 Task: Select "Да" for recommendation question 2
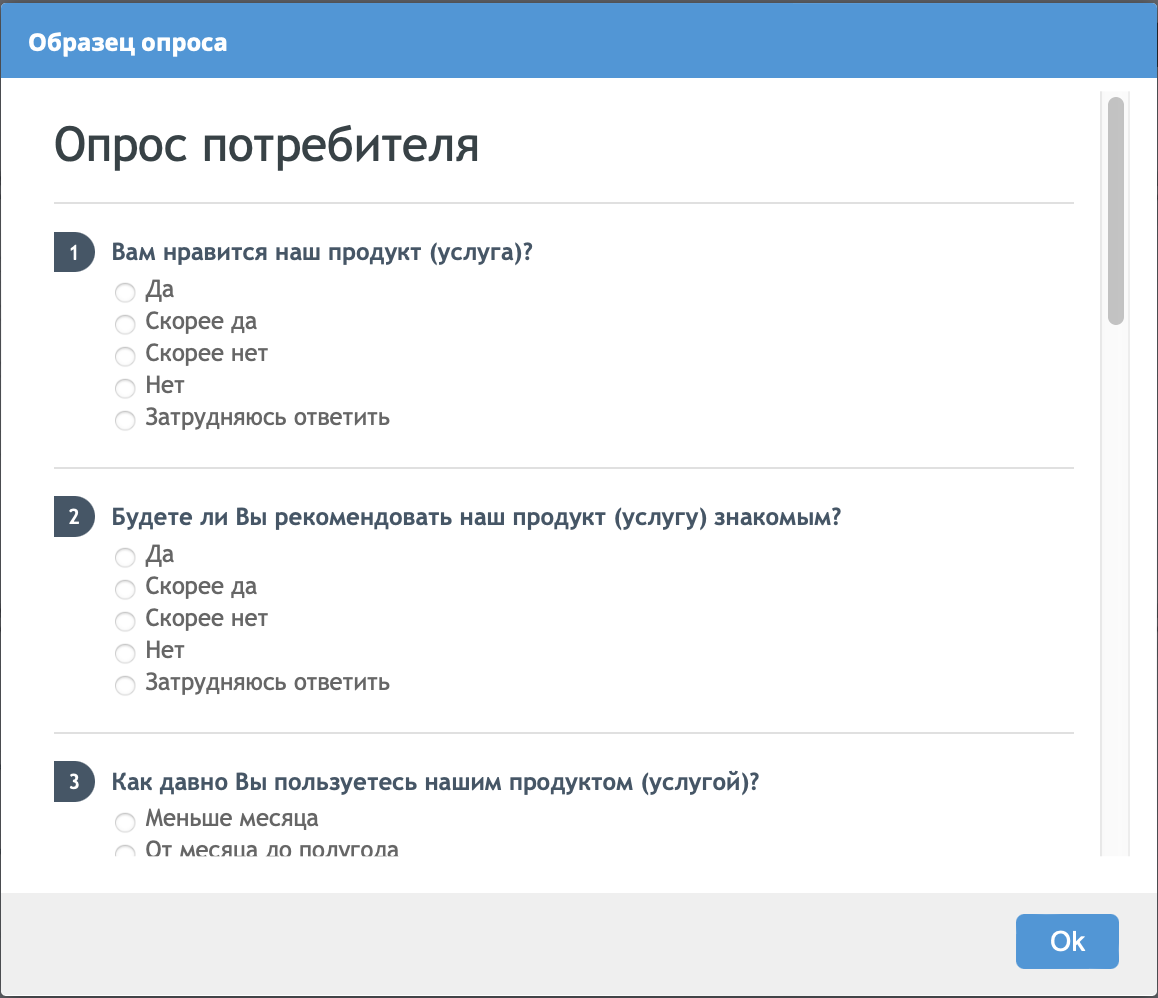click(x=125, y=557)
